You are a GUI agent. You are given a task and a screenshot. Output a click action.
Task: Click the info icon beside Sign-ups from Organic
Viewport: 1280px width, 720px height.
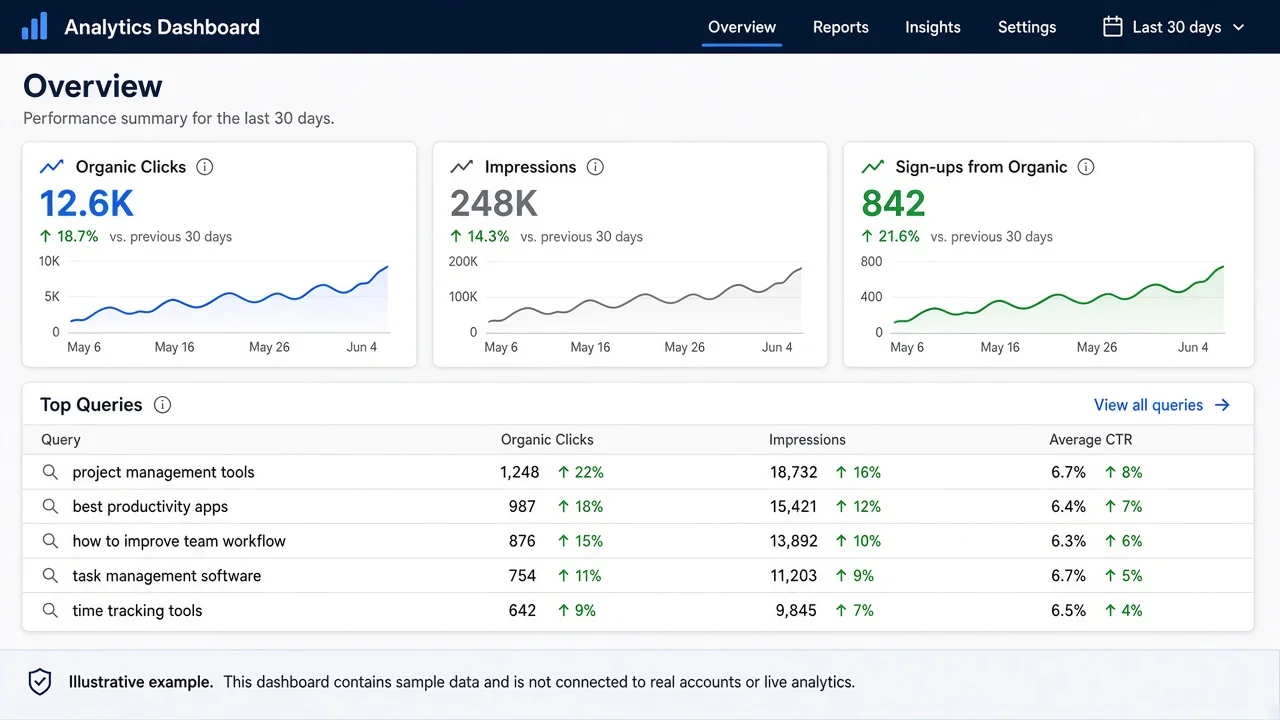pyautogui.click(x=1086, y=167)
